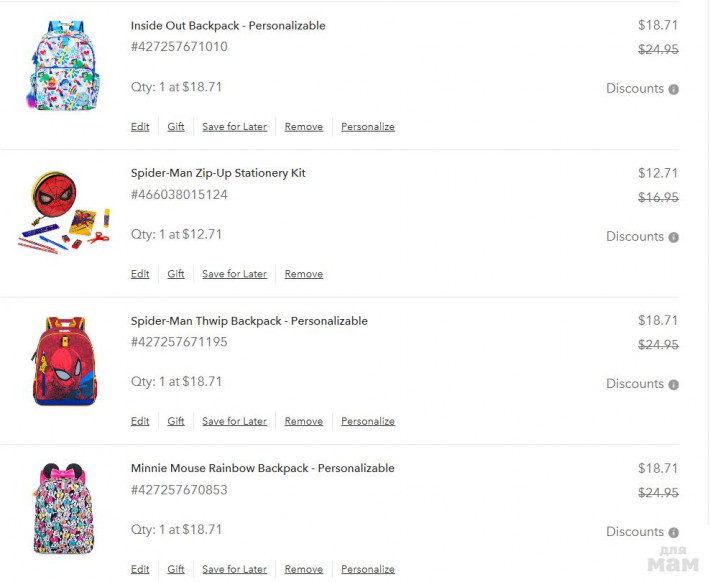Save Spider-Man Stationery Kit for later

(x=234, y=274)
